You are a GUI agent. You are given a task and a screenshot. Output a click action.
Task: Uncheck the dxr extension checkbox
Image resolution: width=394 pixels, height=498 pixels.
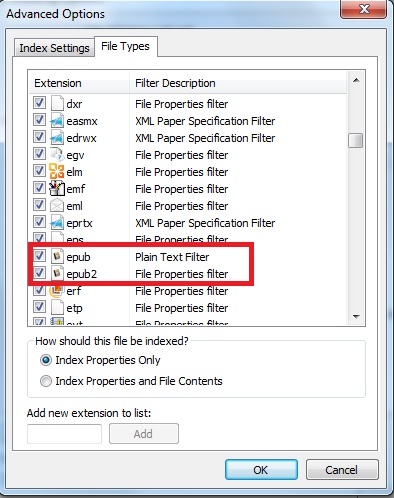pos(39,103)
